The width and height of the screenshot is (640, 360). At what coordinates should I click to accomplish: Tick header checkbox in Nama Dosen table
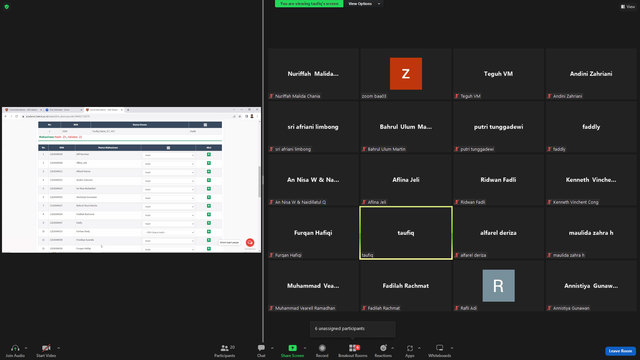(x=205, y=125)
